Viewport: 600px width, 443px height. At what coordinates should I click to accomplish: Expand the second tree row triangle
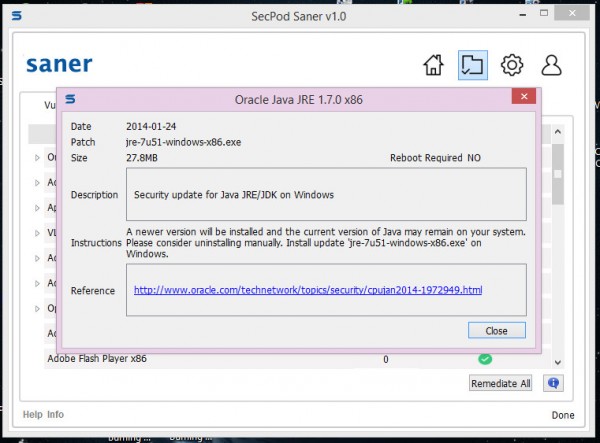(37, 183)
